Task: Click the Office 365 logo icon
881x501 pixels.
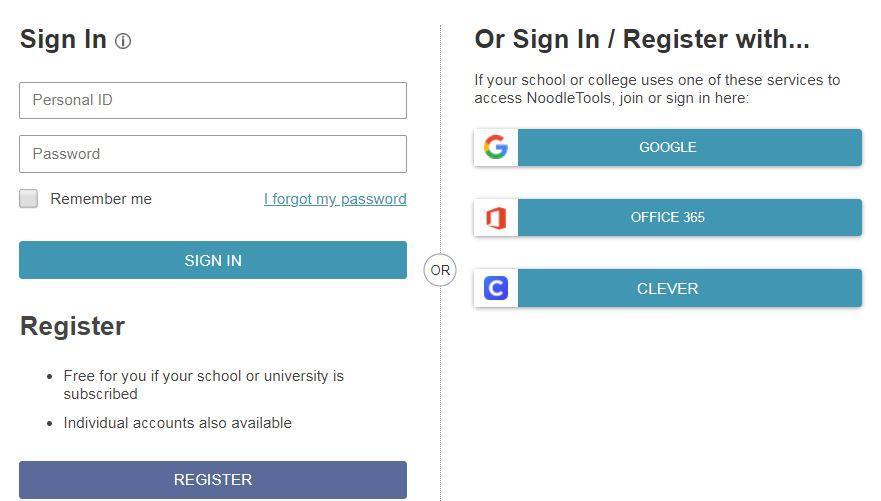Action: [x=496, y=217]
